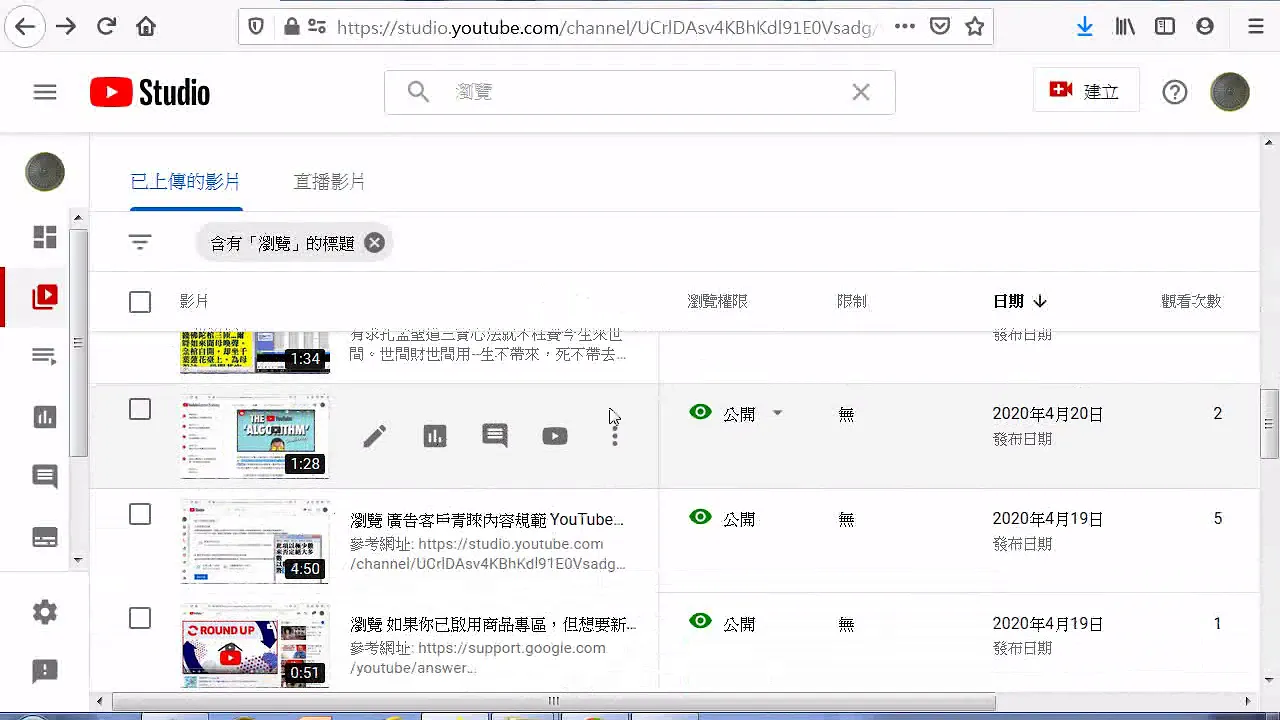Show tracking protection shield info

(x=256, y=27)
